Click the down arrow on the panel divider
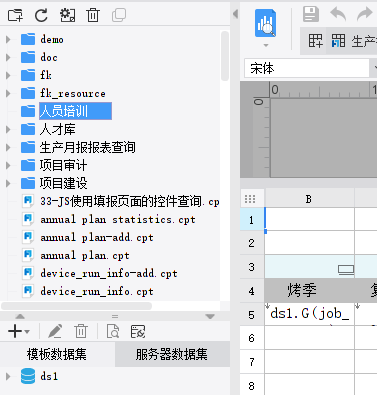 210,316
